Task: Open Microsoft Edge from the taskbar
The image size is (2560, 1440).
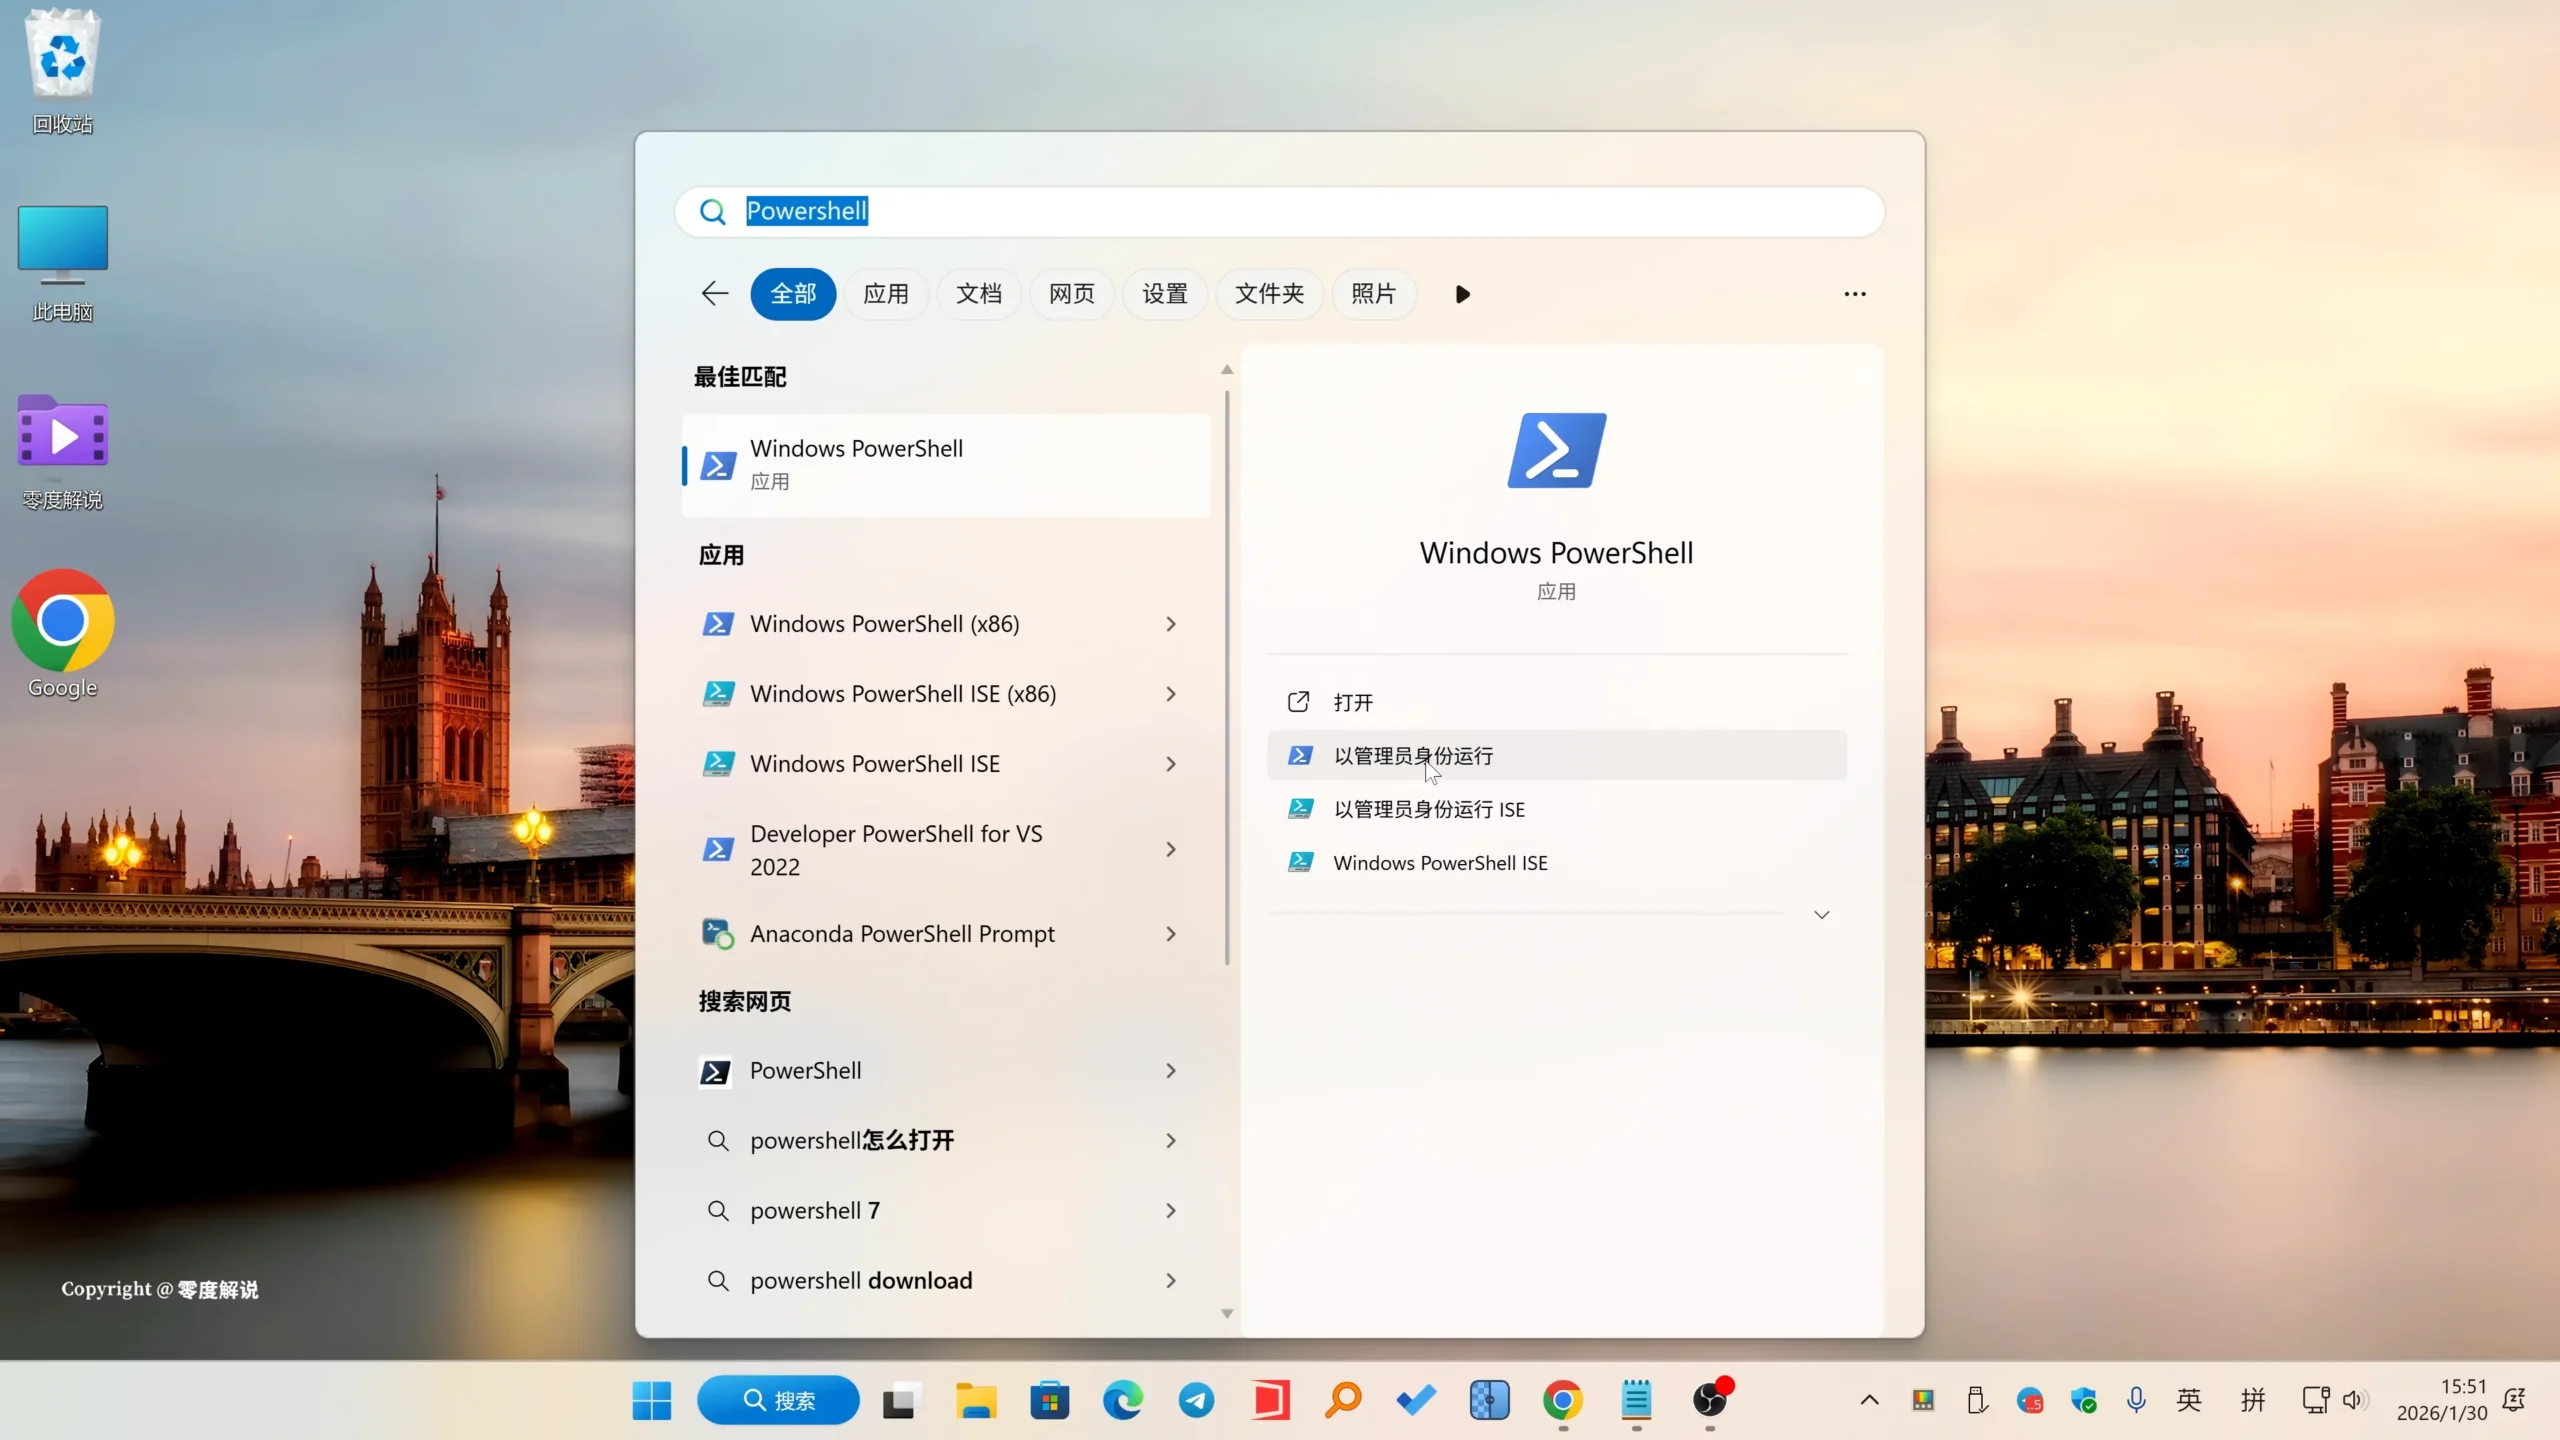Action: click(1122, 1400)
